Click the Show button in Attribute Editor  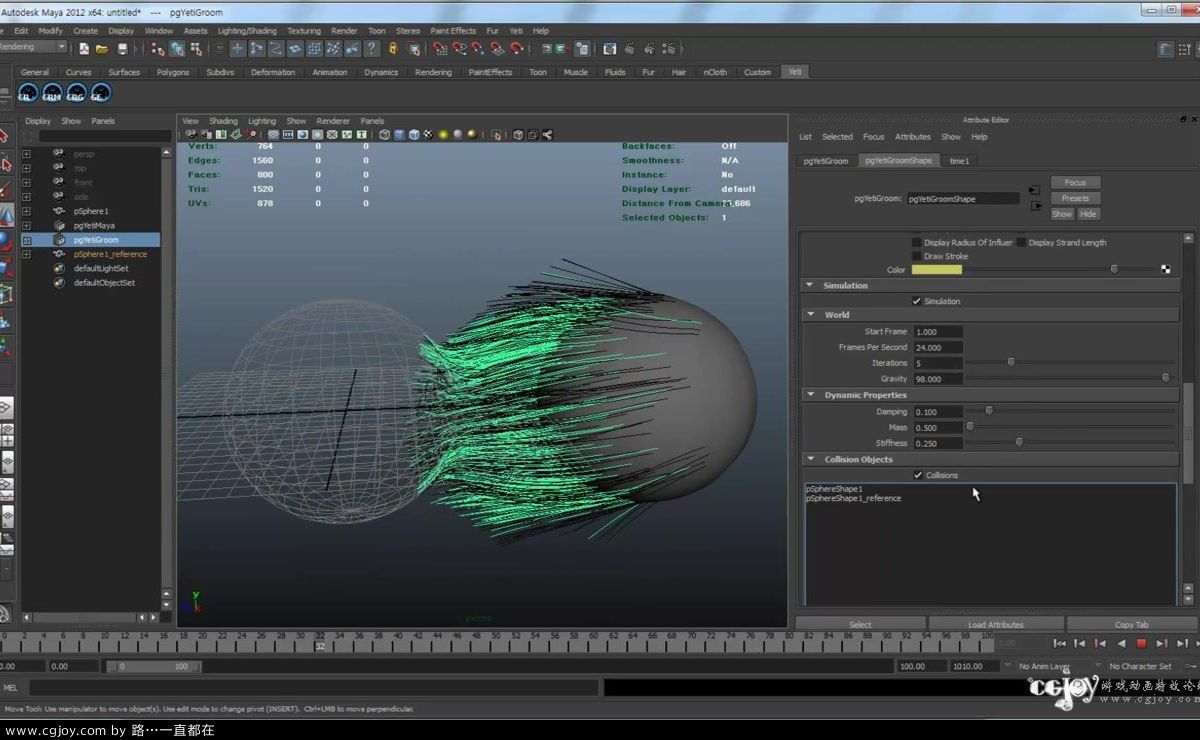point(1062,214)
